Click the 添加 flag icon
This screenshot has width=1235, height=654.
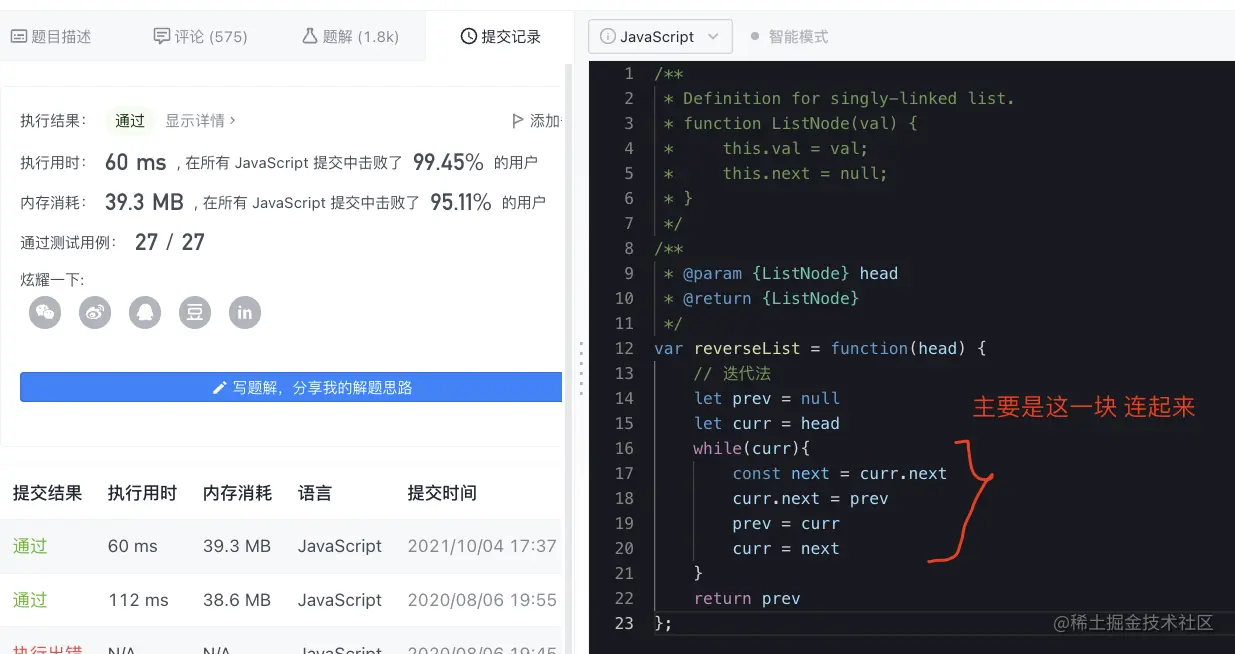click(517, 121)
